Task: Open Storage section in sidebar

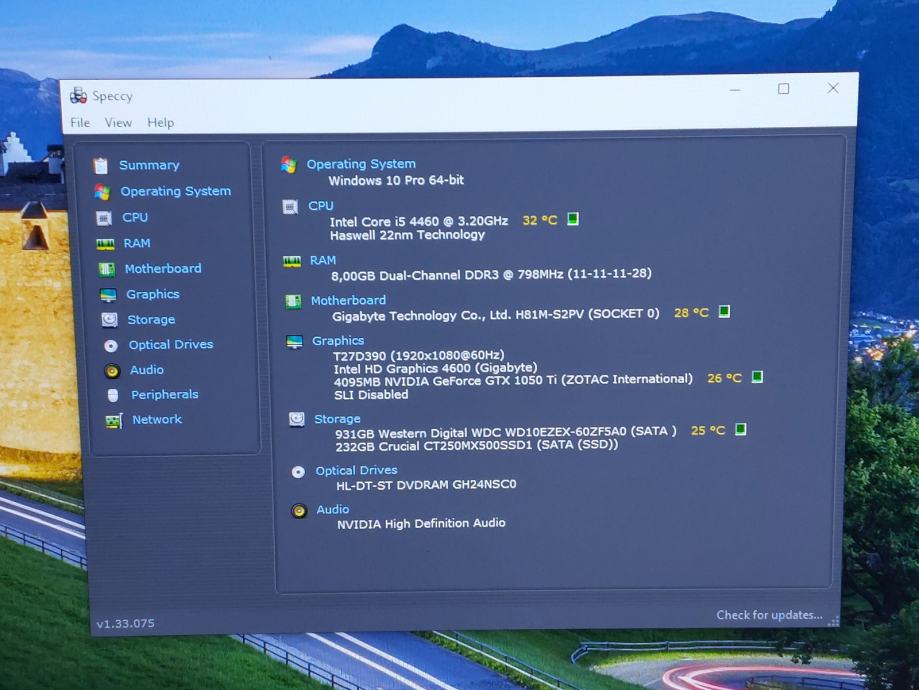Action: 151,319
